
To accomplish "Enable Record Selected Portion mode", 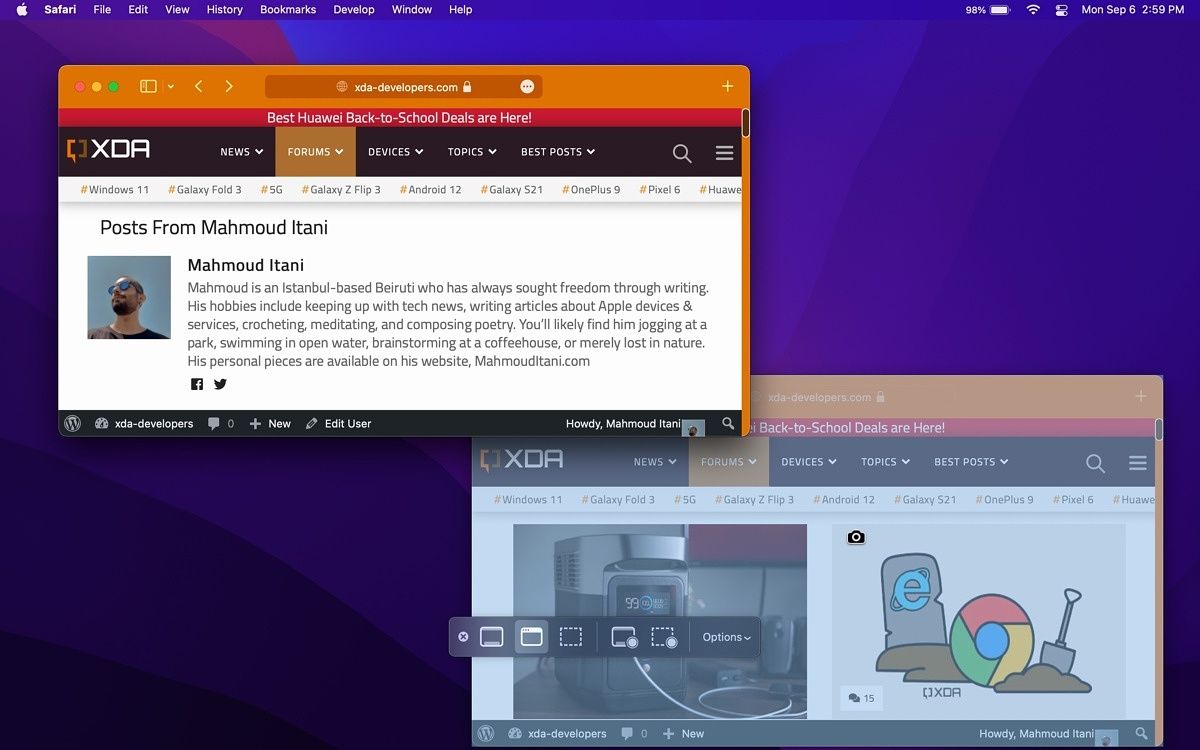I will click(664, 637).
